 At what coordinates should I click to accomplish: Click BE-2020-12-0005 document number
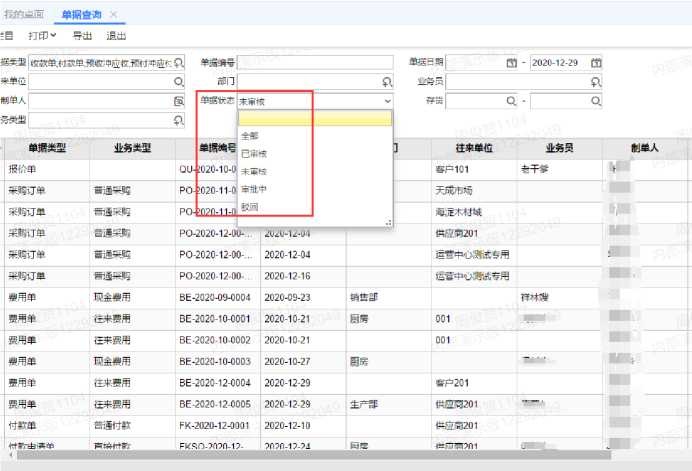215,404
